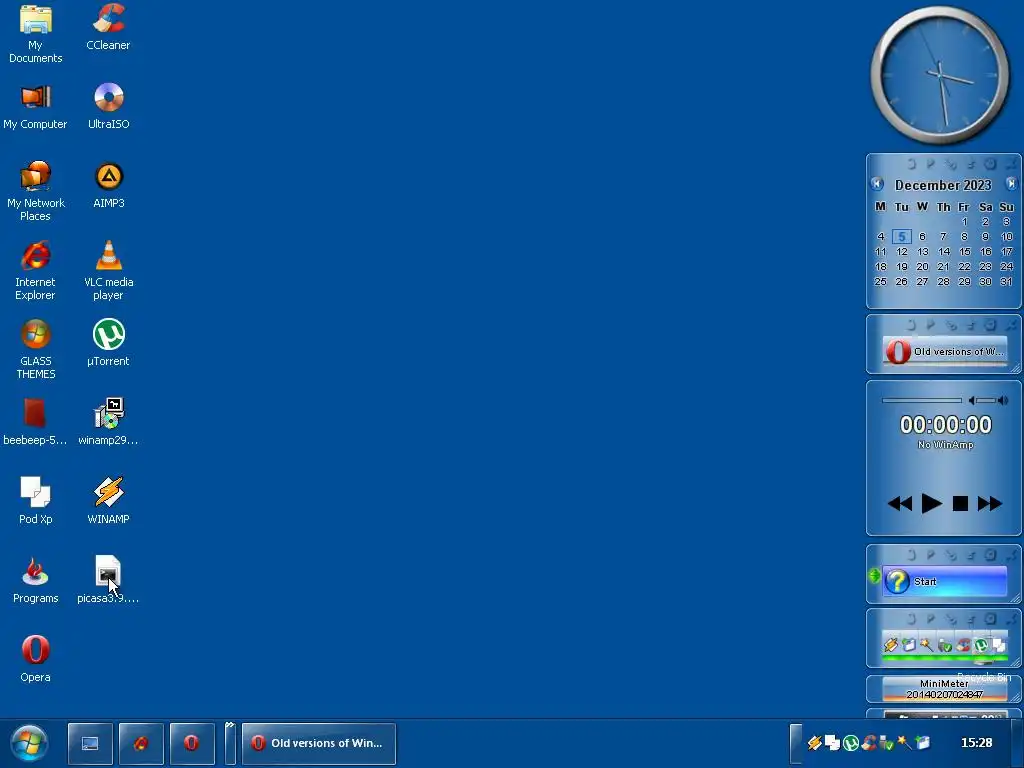Select the µTorrent desktop shortcut
Viewport: 1024px width, 768px height.
(108, 343)
